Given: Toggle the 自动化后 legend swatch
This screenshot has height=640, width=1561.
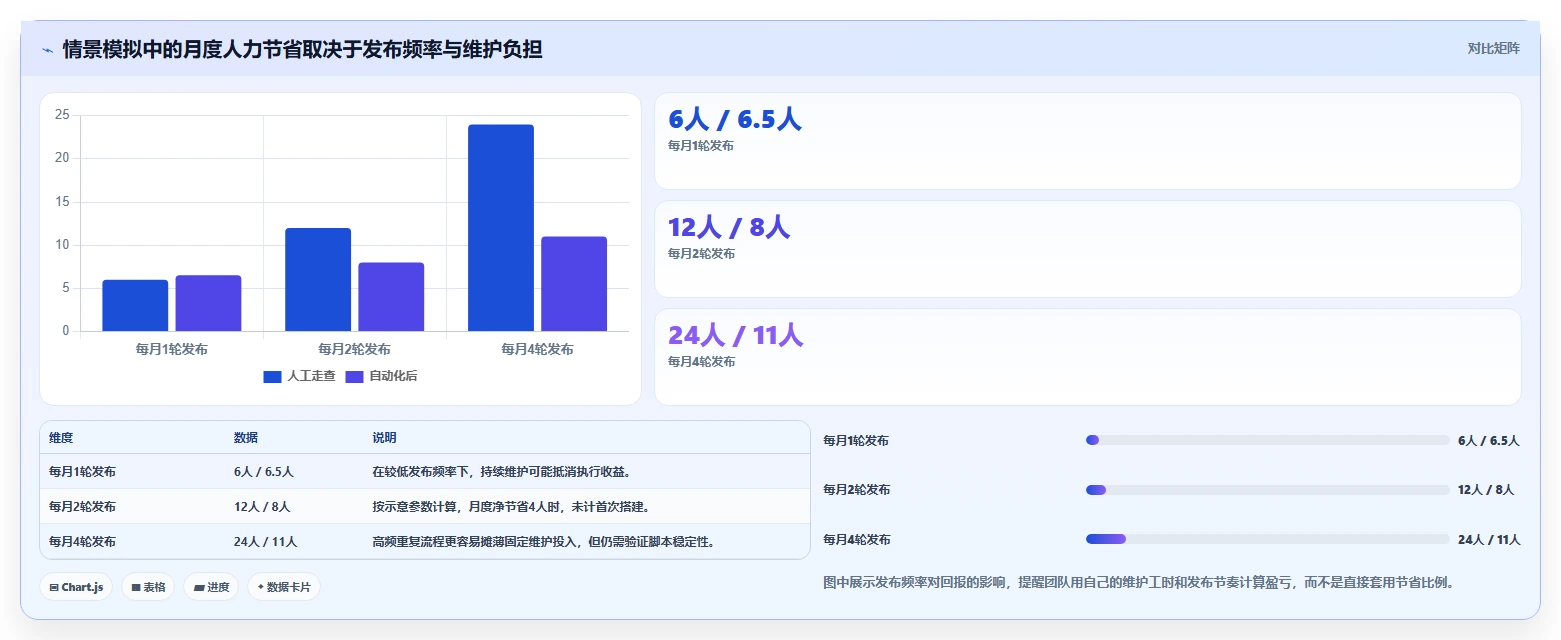Looking at the screenshot, I should [355, 376].
